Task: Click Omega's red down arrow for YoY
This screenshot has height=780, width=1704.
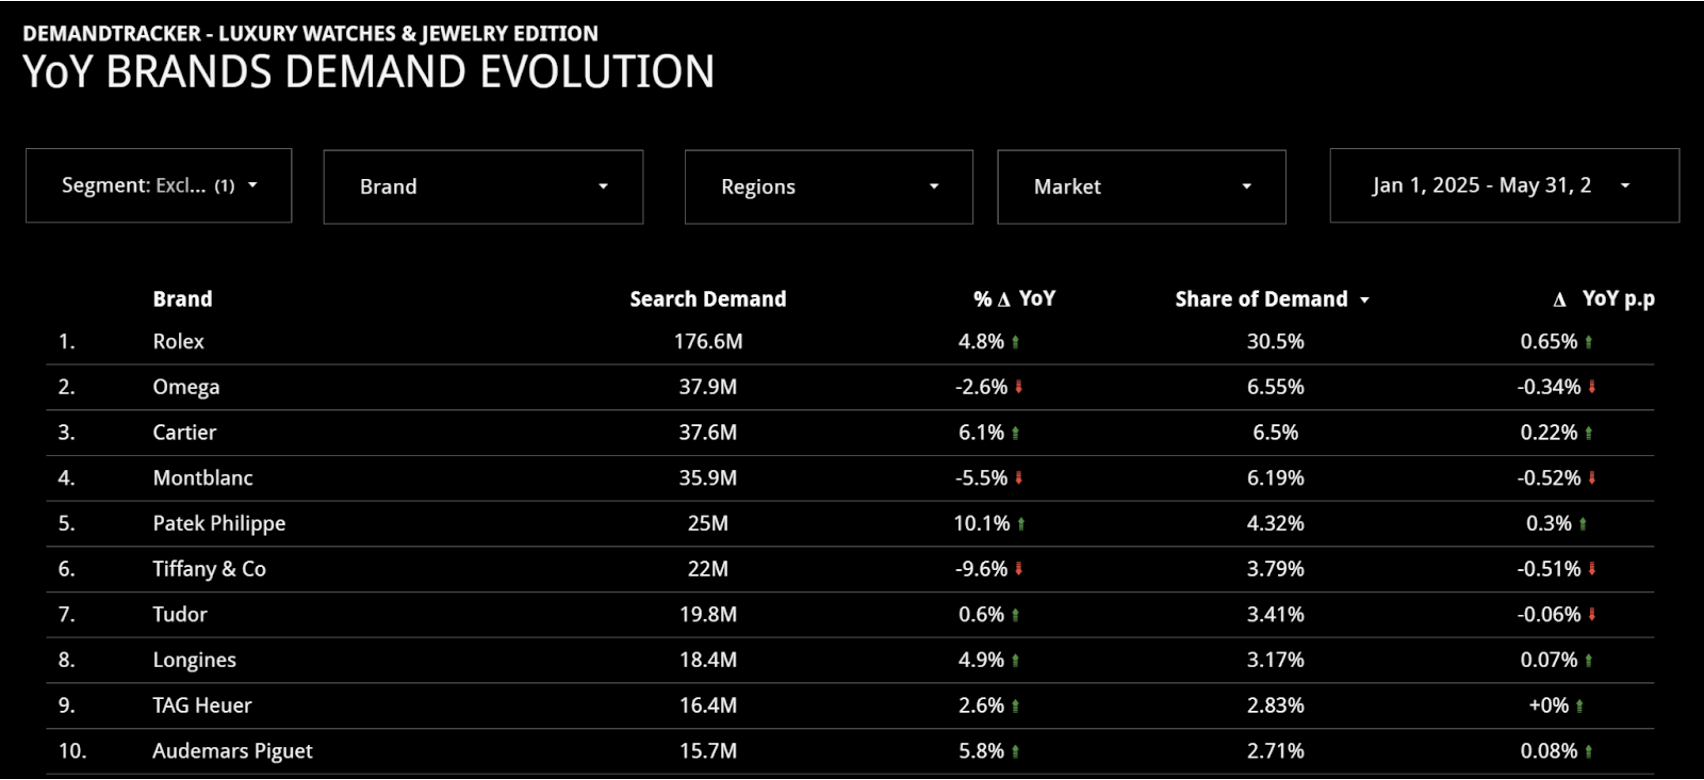Action: pos(1019,387)
